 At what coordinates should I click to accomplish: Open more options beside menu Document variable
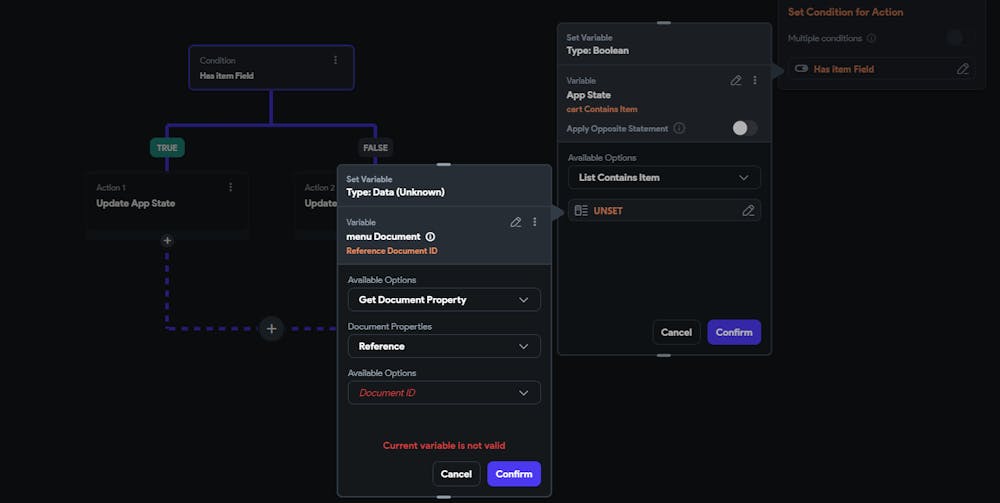click(534, 222)
